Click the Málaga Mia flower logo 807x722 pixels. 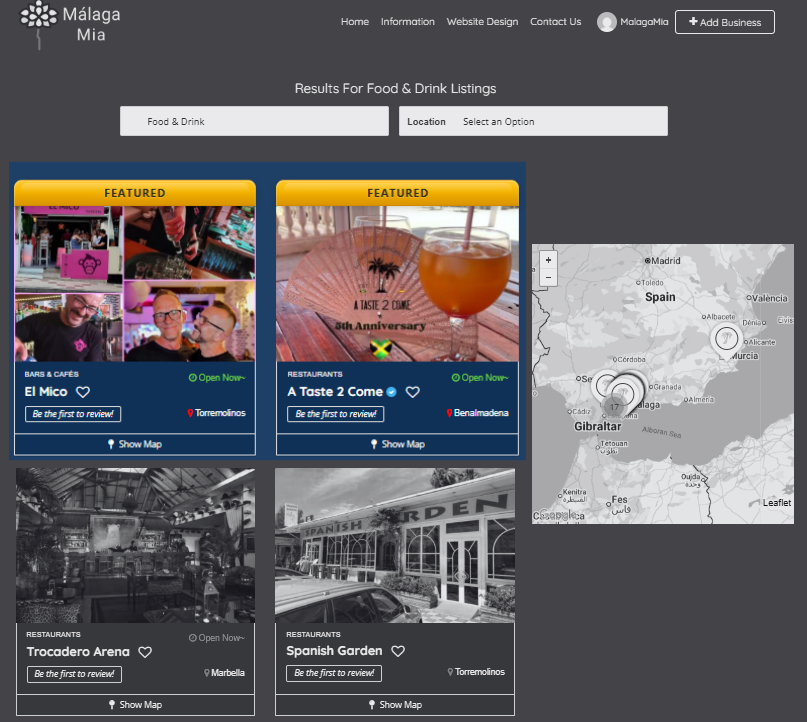pyautogui.click(x=38, y=25)
